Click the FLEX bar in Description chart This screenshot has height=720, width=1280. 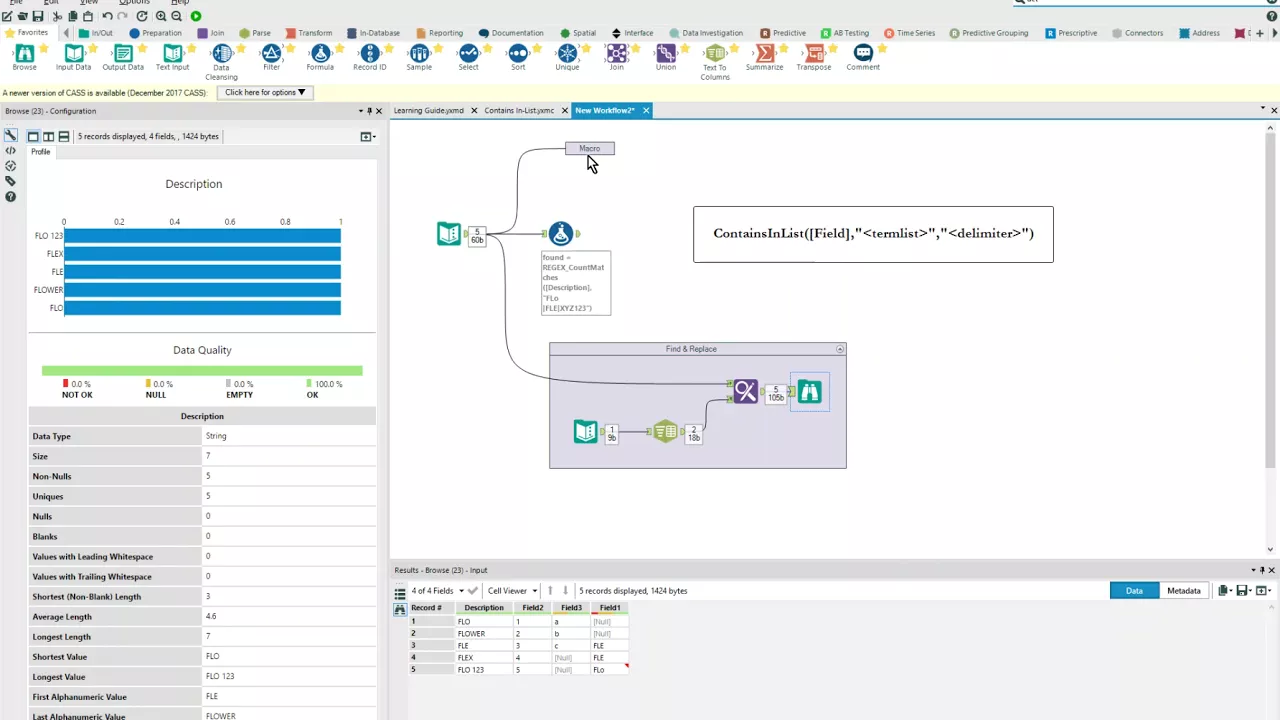click(x=202, y=254)
